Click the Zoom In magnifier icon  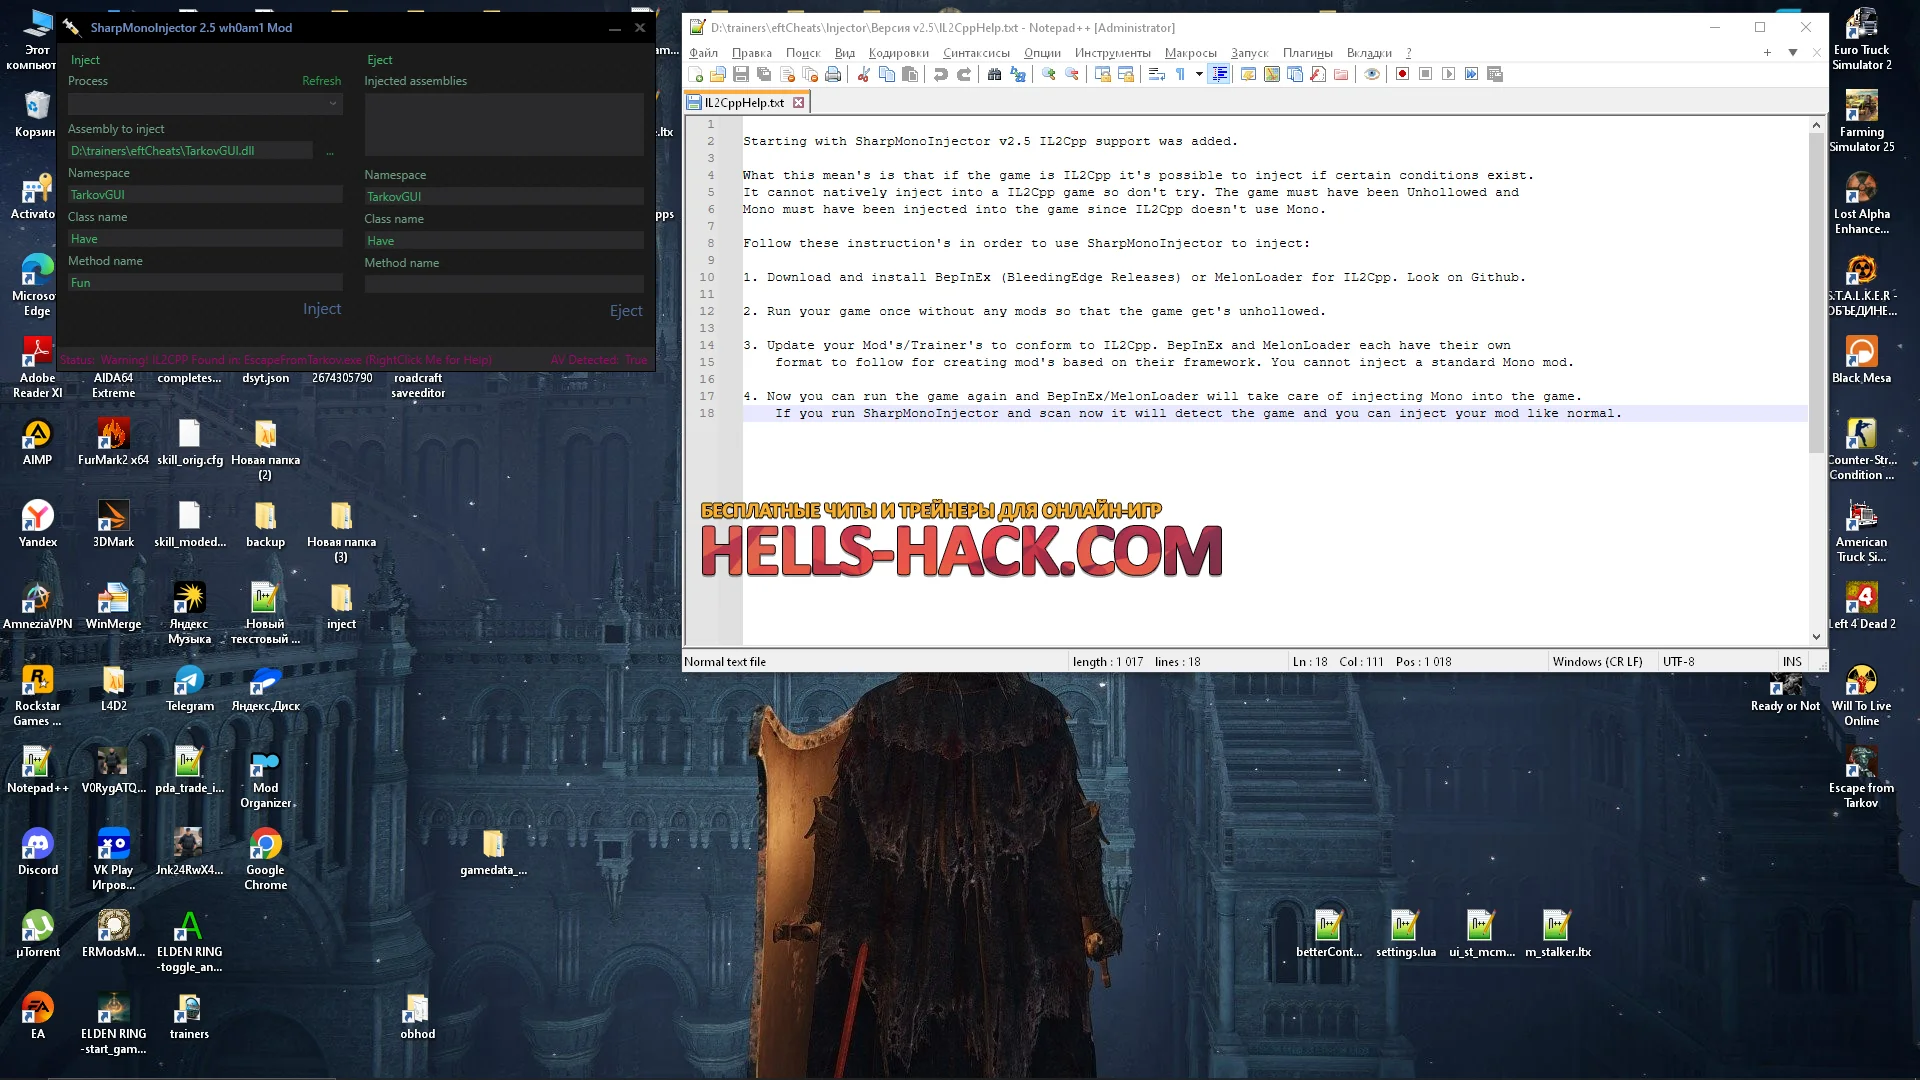click(1048, 74)
